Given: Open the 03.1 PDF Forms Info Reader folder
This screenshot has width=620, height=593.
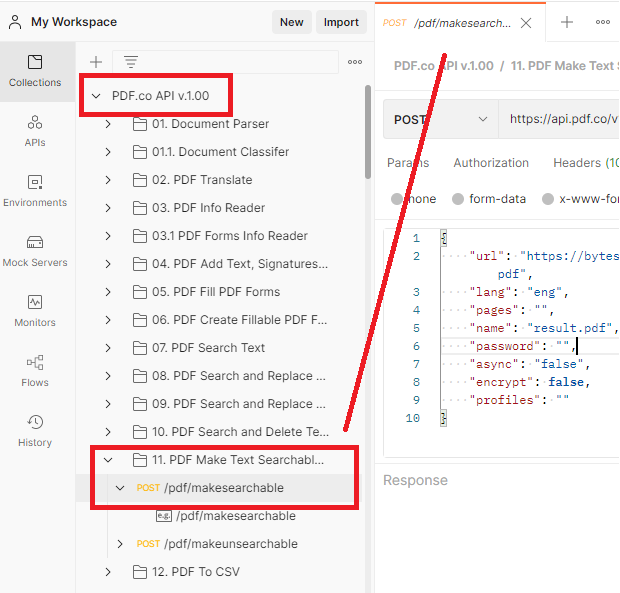Looking at the screenshot, I should [230, 236].
